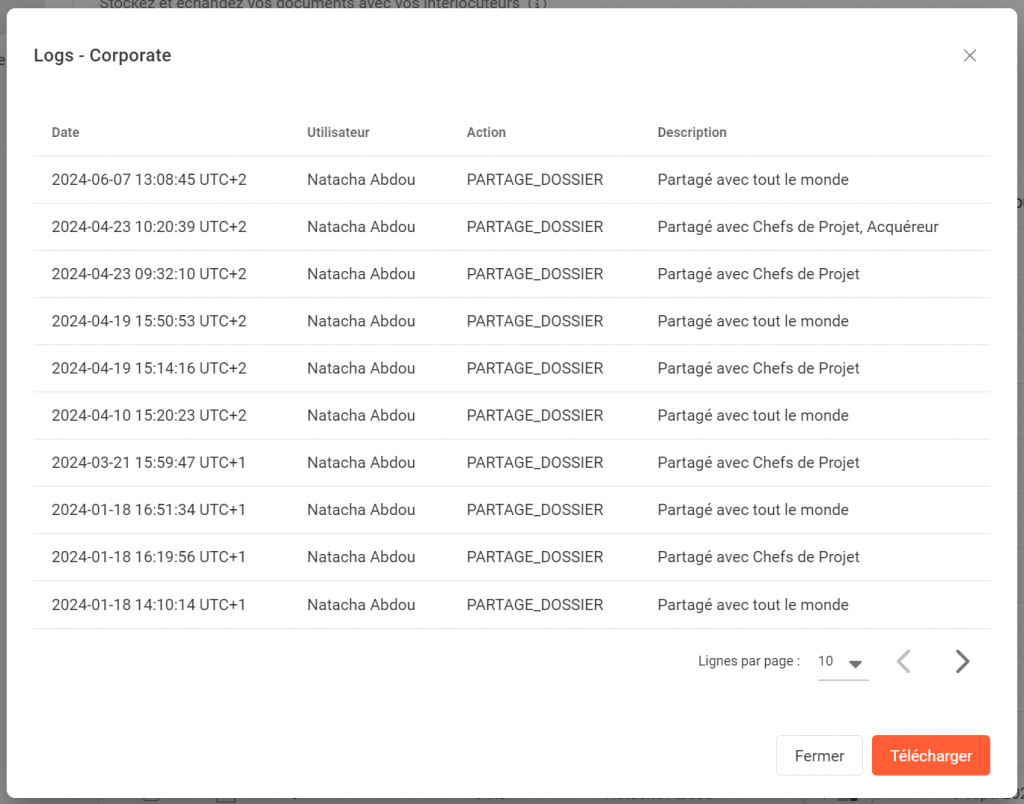Select description mentioning Chefs de Projet, Acquéreur
1024x804 pixels.
pyautogui.click(x=797, y=227)
